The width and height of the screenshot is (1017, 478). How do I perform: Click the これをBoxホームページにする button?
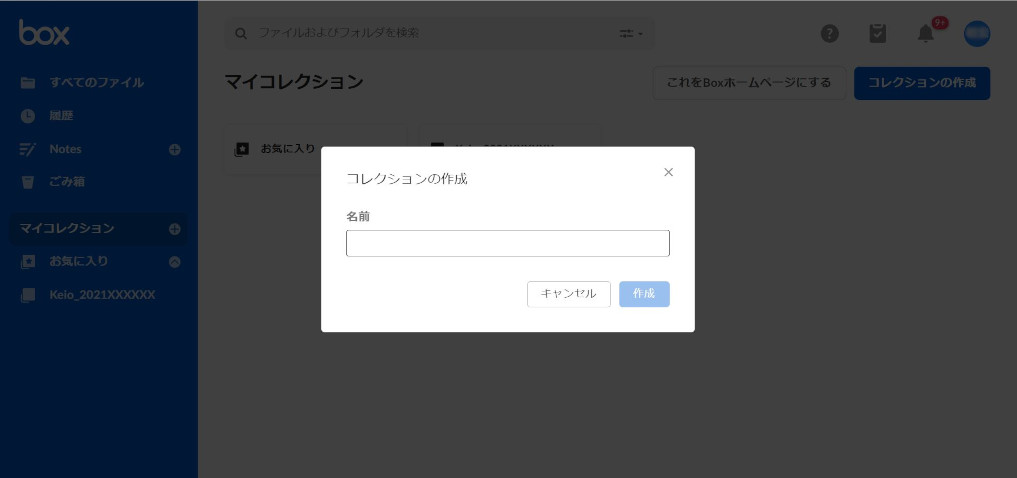749,83
